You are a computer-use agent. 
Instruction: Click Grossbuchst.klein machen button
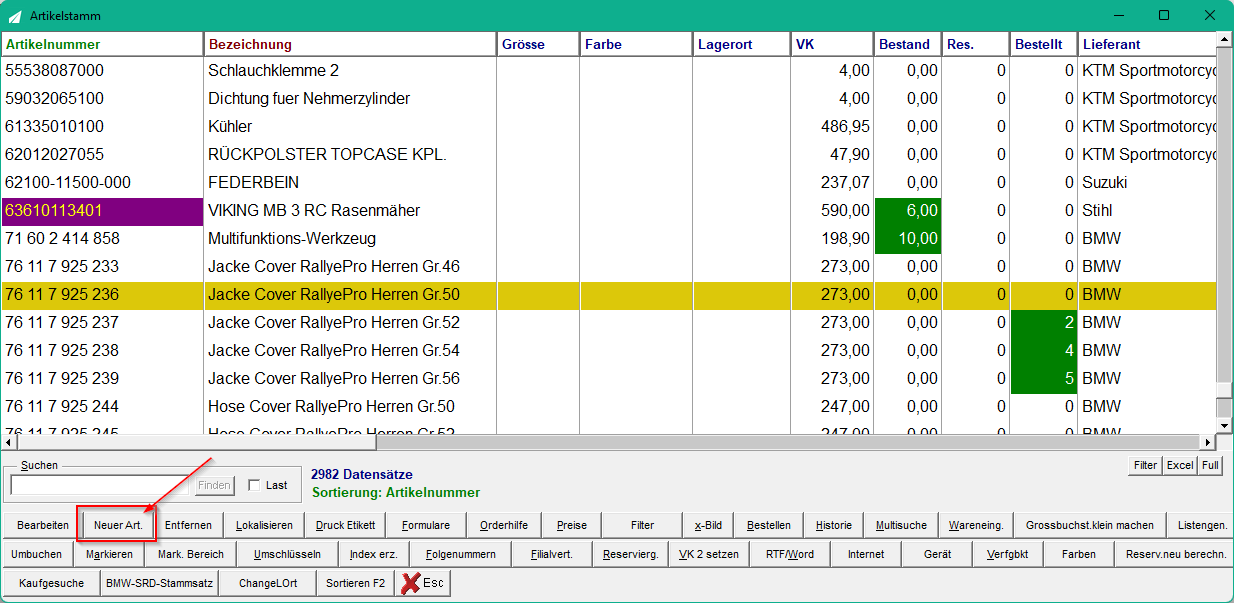click(1089, 525)
